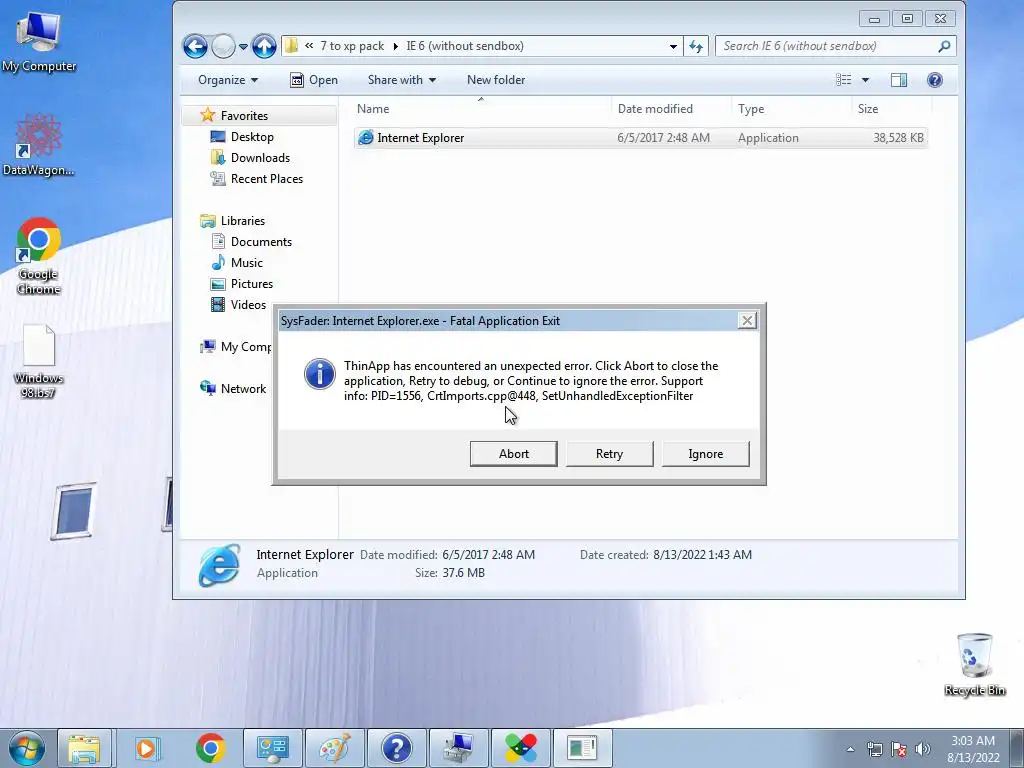Choose Ignore in the error dialog
This screenshot has height=768, width=1024.
point(705,454)
